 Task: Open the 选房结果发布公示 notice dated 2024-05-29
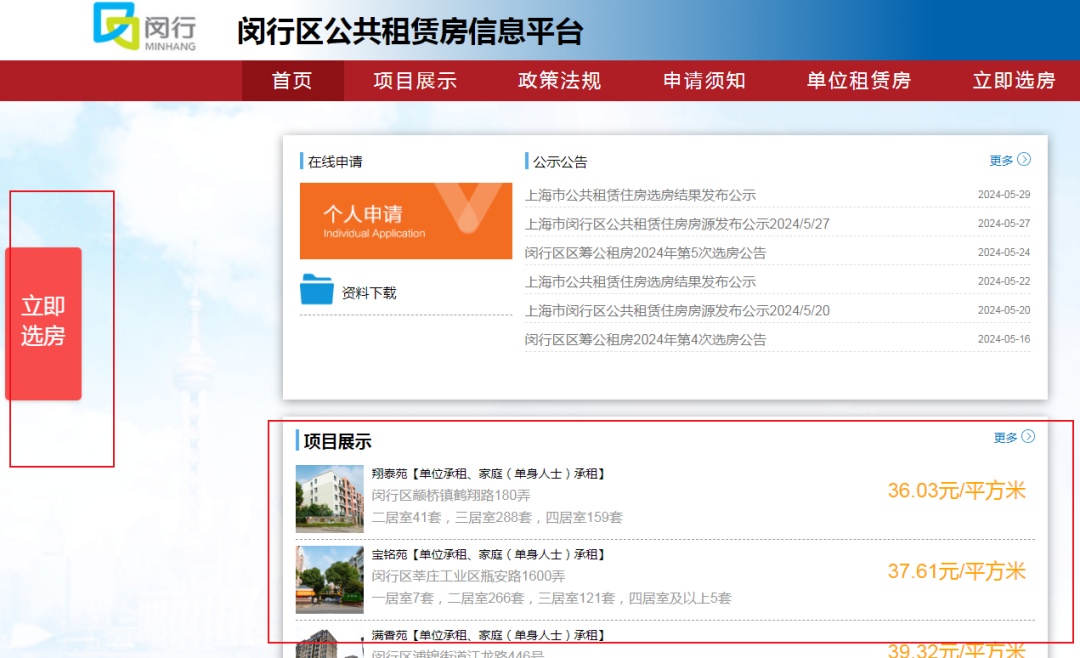point(641,195)
